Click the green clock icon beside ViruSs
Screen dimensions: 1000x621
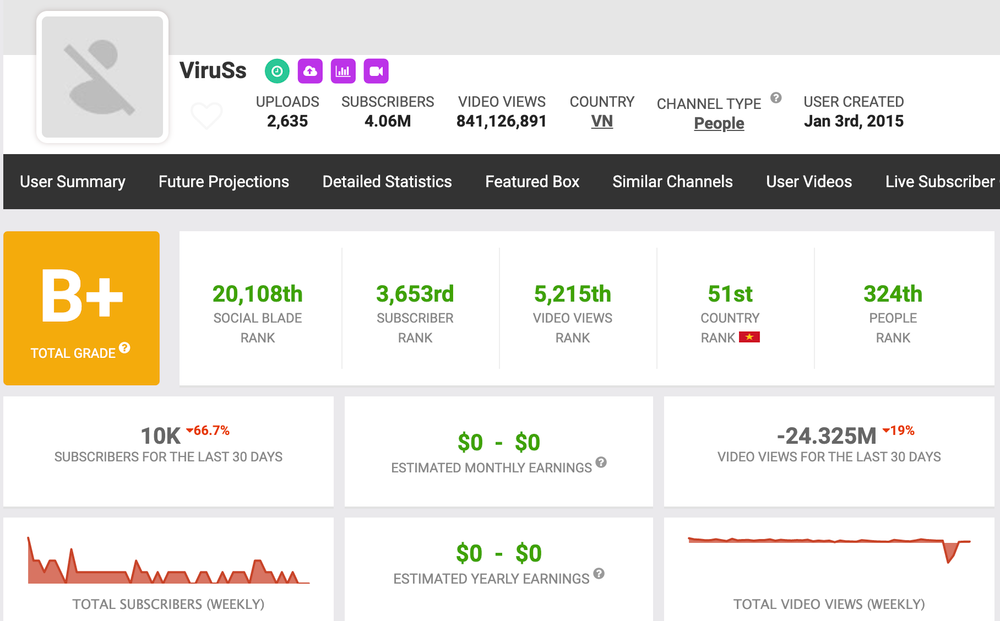click(x=277, y=71)
